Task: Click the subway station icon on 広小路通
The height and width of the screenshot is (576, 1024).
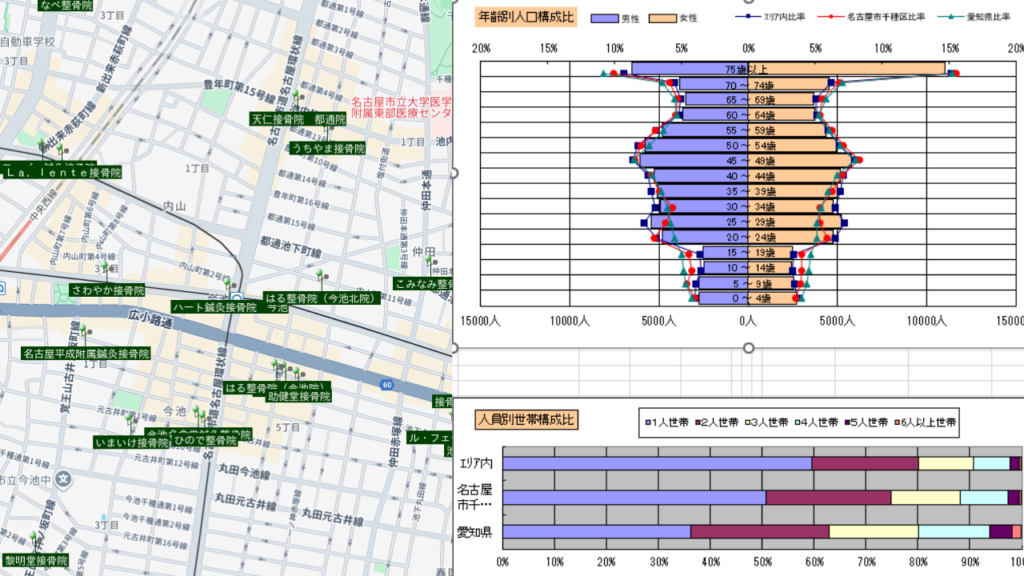Action: (x=239, y=297)
